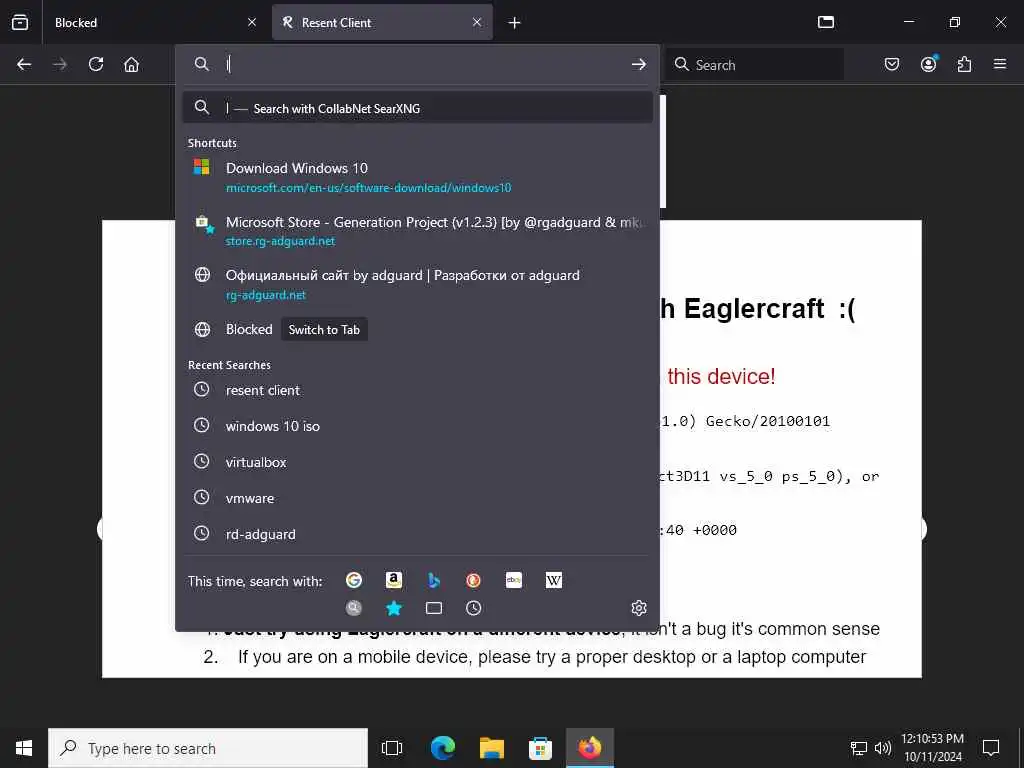Open the Extensions puzzle icon
Viewport: 1024px width, 768px height.
(x=964, y=64)
